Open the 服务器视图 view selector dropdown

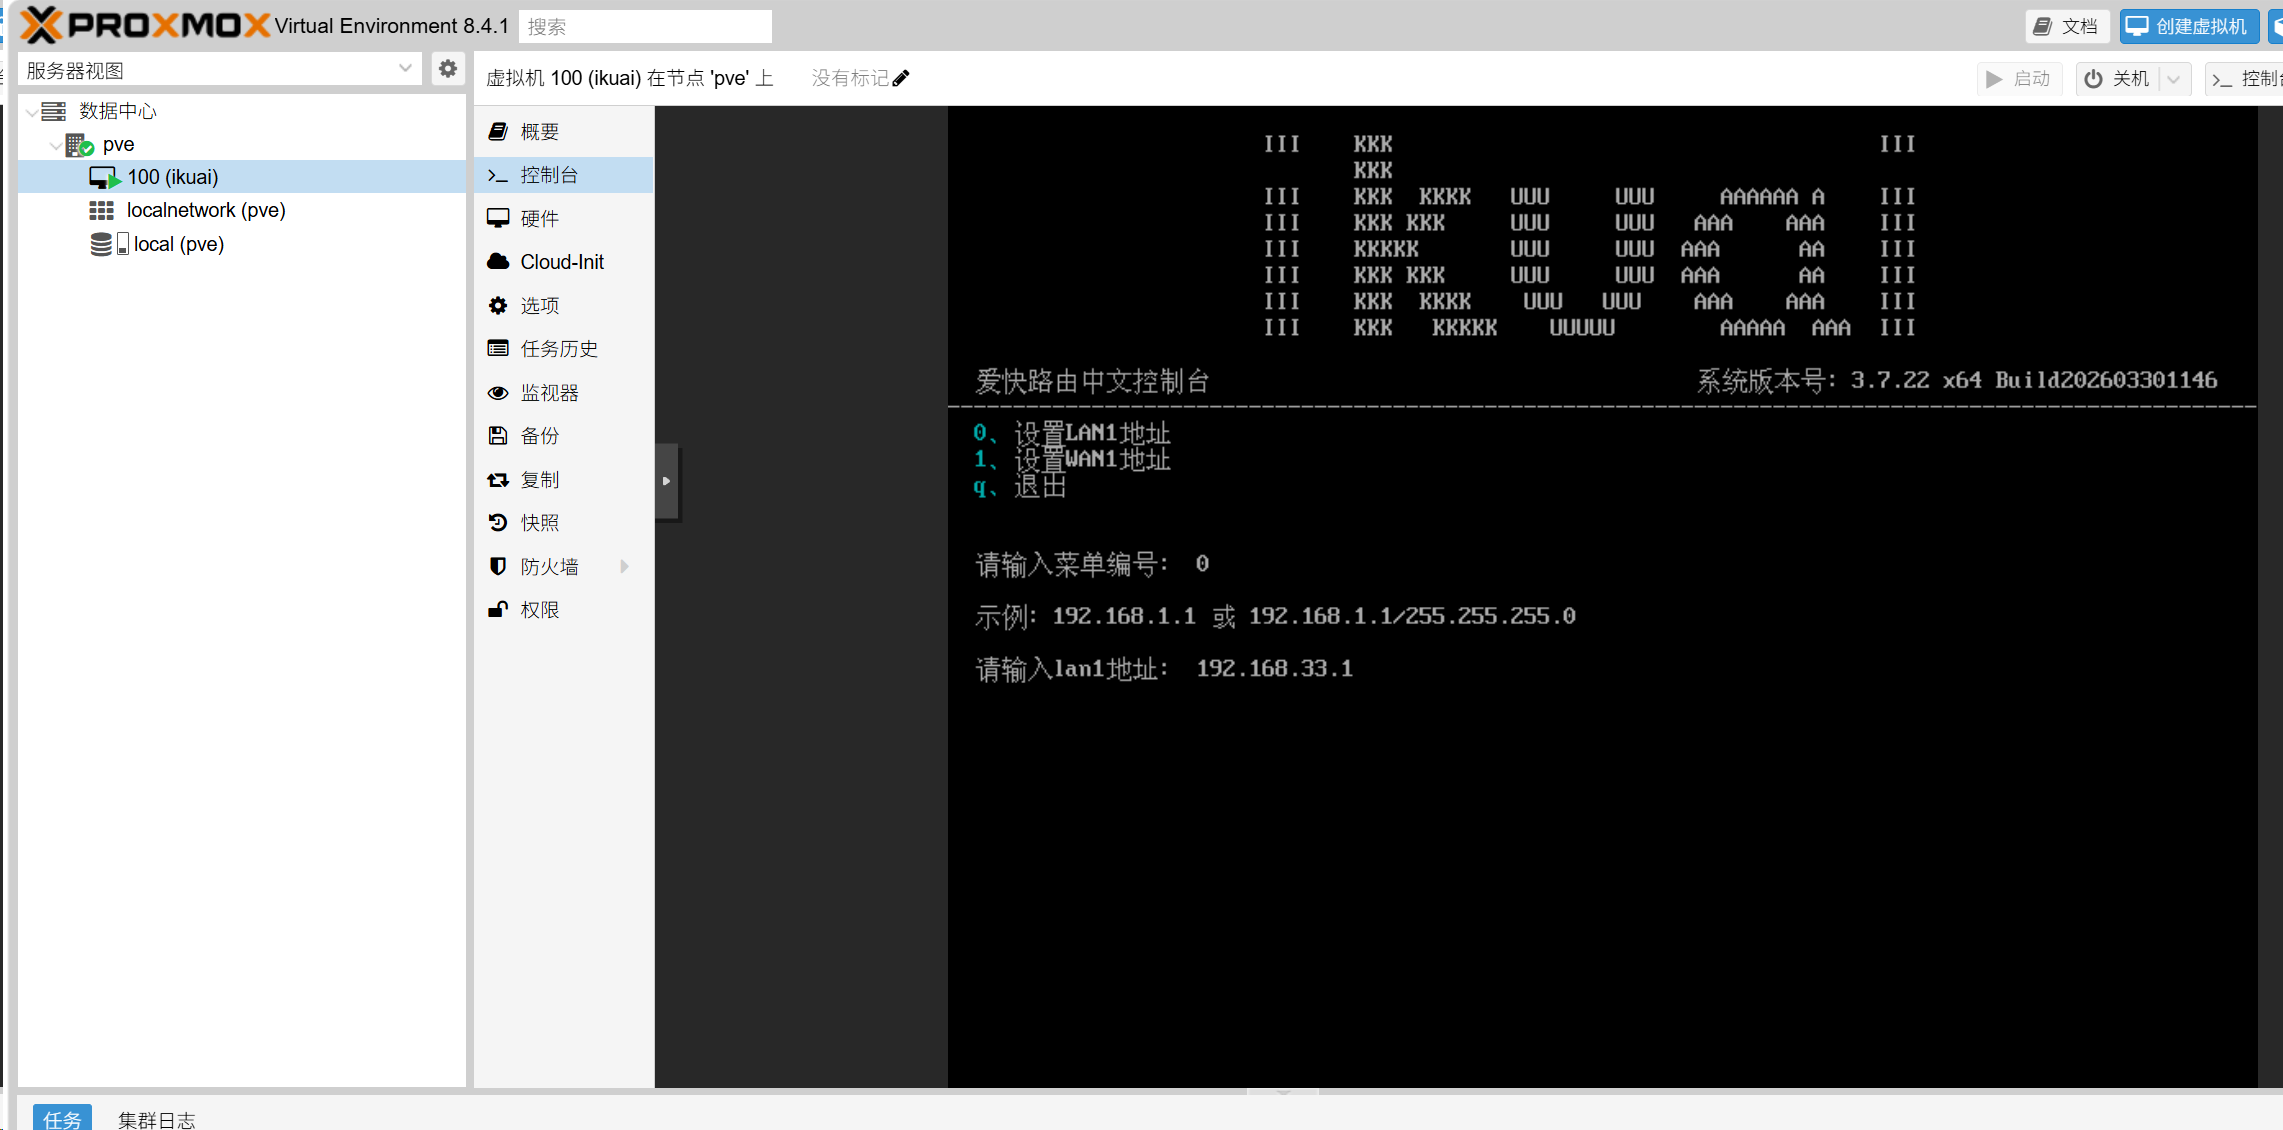tap(405, 69)
